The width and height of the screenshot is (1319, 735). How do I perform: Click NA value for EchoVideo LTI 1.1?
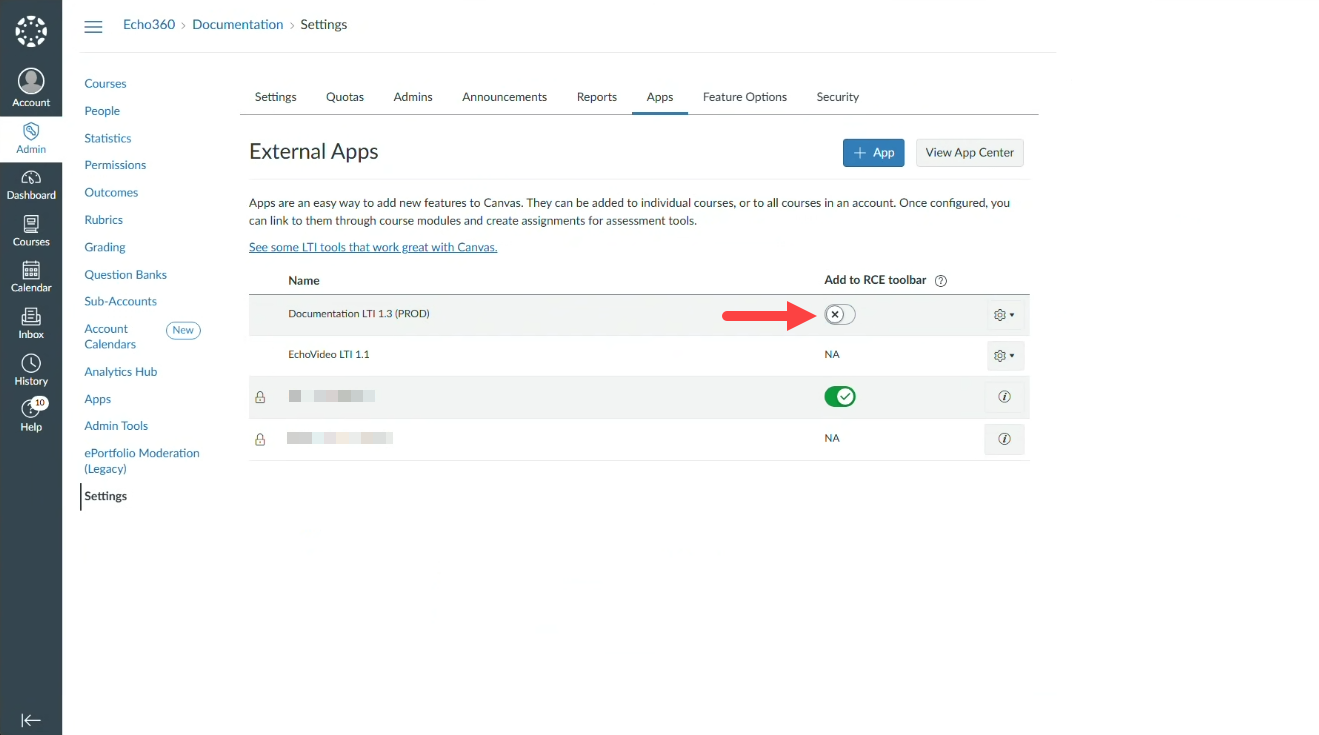click(x=832, y=355)
